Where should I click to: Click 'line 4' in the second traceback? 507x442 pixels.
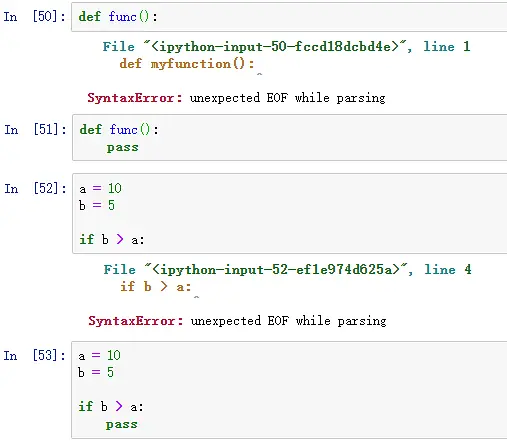pos(448,269)
